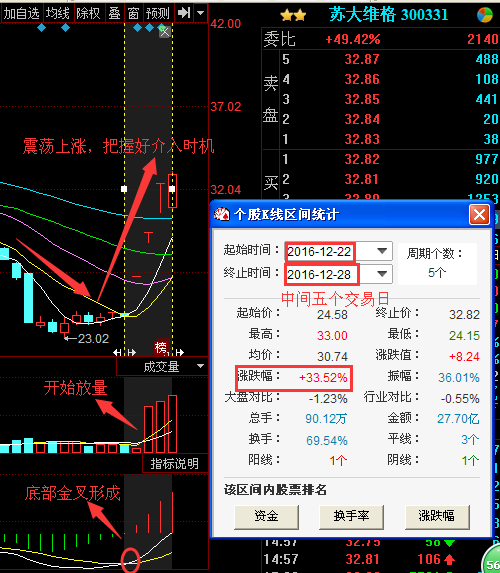Click the 换手率 ranking button

click(351, 516)
